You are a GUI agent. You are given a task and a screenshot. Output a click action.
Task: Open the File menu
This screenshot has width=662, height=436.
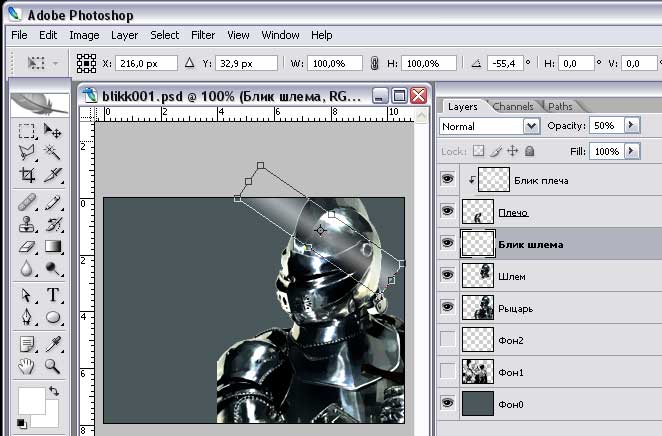coord(19,35)
